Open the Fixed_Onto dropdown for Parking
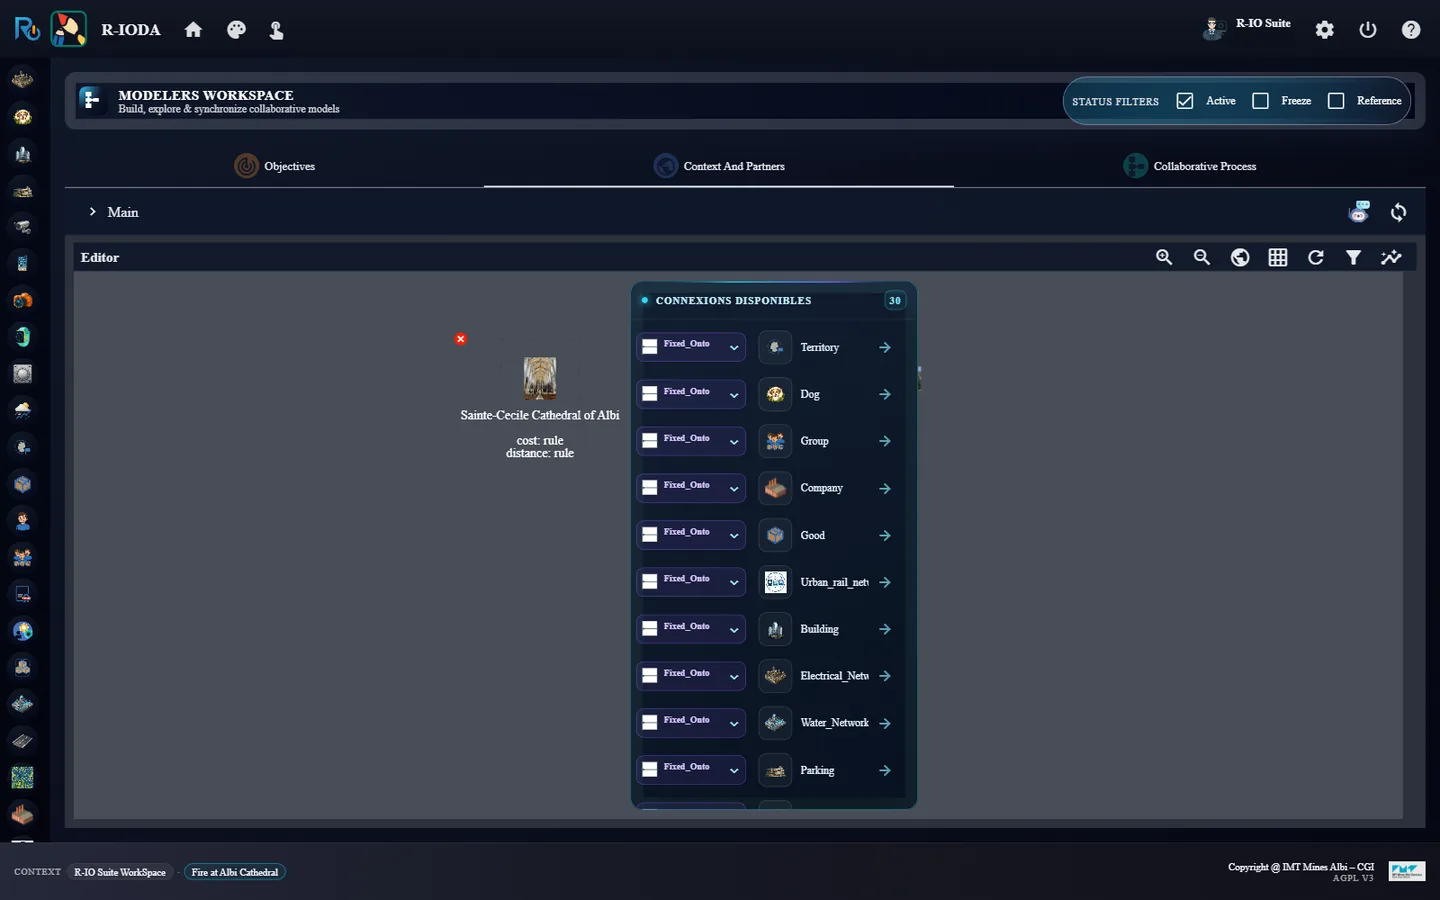The width and height of the screenshot is (1440, 900). pos(691,770)
